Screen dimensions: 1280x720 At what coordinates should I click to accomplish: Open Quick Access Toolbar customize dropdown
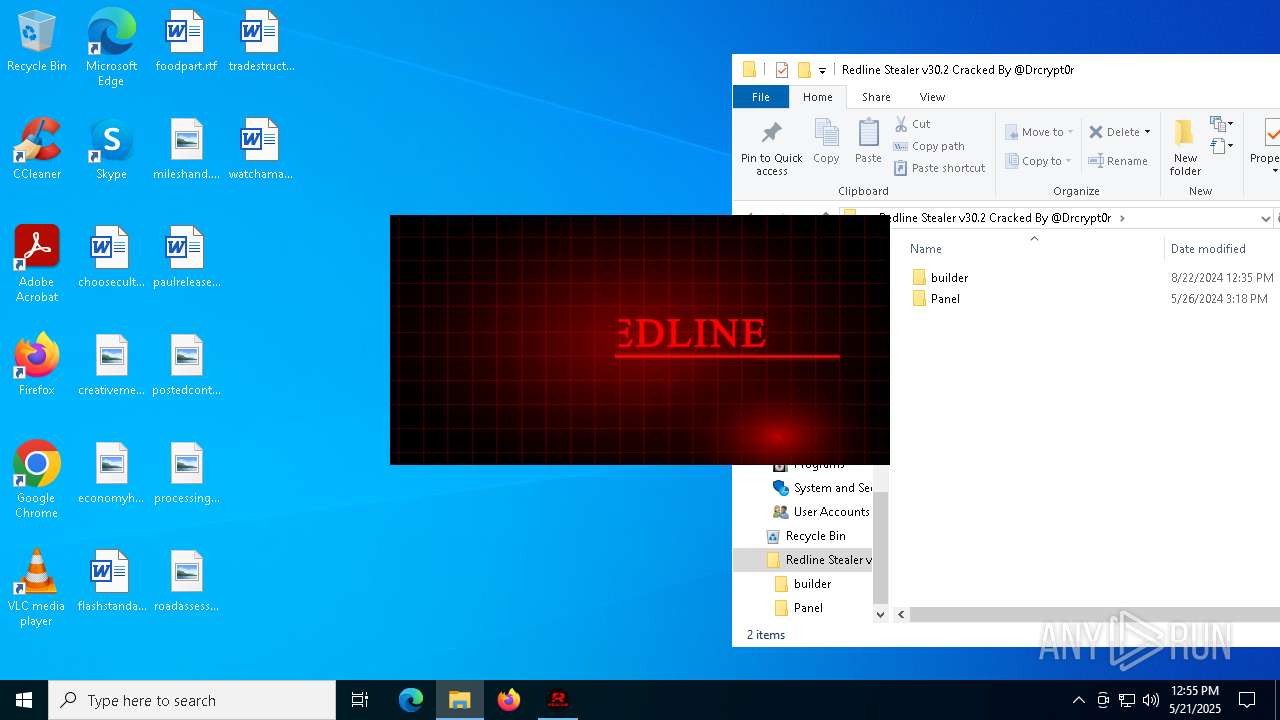coord(822,70)
